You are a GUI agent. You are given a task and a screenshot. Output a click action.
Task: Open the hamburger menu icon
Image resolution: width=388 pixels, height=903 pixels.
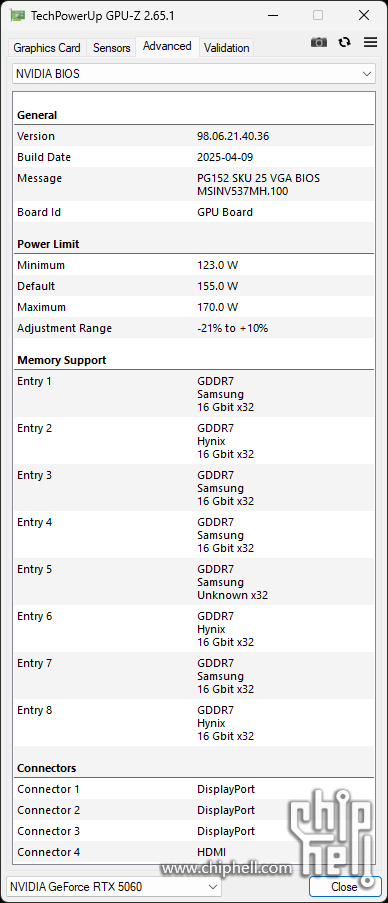pos(371,42)
